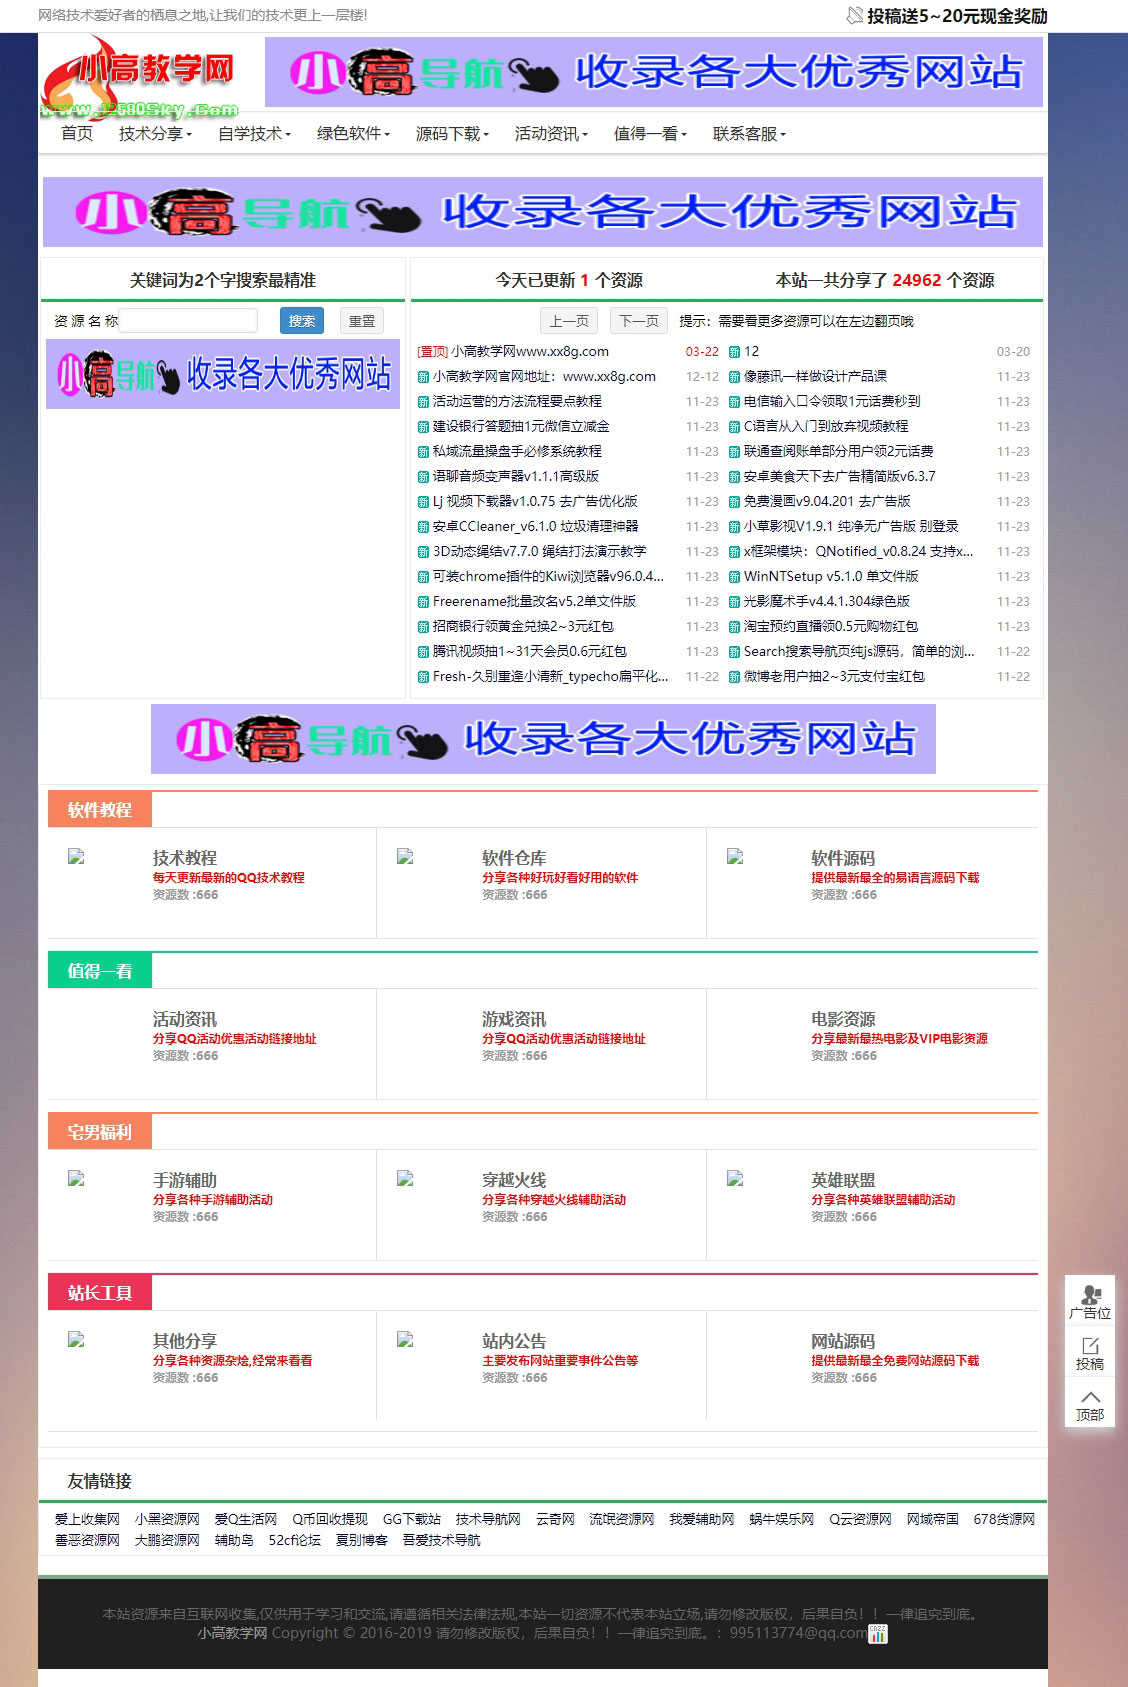Image resolution: width=1128 pixels, height=1687 pixels.
Task: Expand the 联系客服 nav dropdown
Action: point(749,133)
